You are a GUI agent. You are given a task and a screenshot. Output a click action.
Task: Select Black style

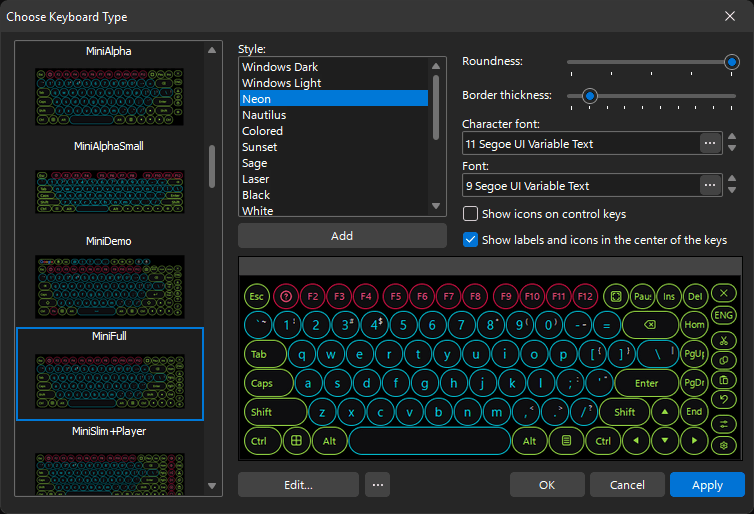pos(334,195)
